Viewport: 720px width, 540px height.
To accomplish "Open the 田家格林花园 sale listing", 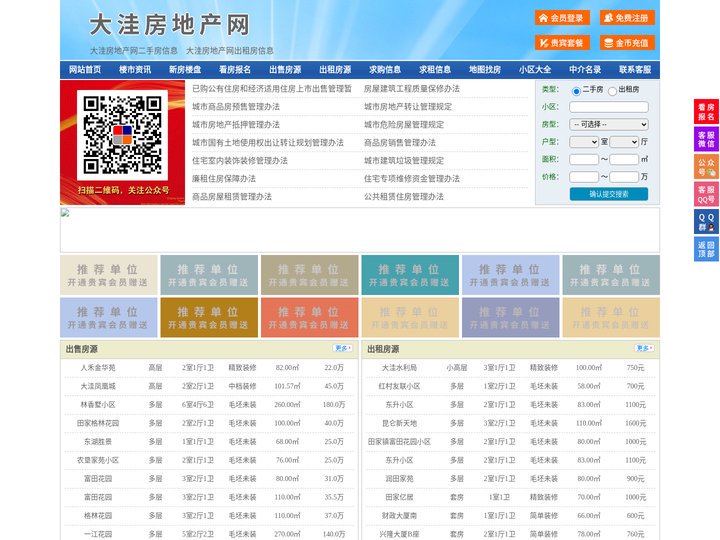I will [x=98, y=423].
